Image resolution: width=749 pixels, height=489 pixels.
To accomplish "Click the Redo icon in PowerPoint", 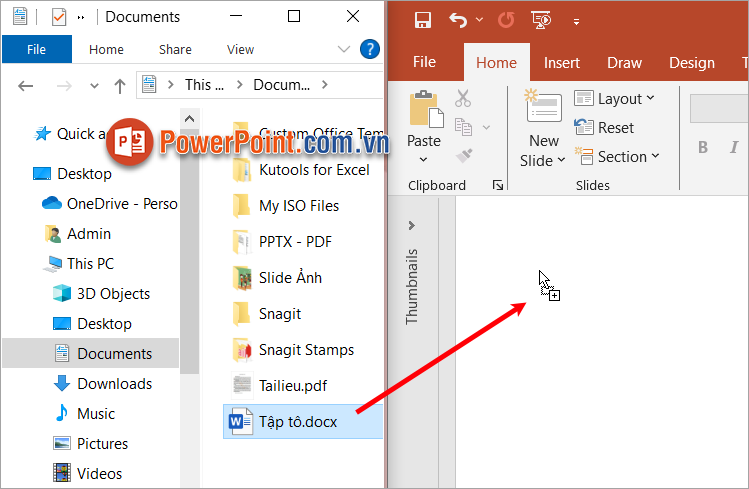I will [x=506, y=20].
